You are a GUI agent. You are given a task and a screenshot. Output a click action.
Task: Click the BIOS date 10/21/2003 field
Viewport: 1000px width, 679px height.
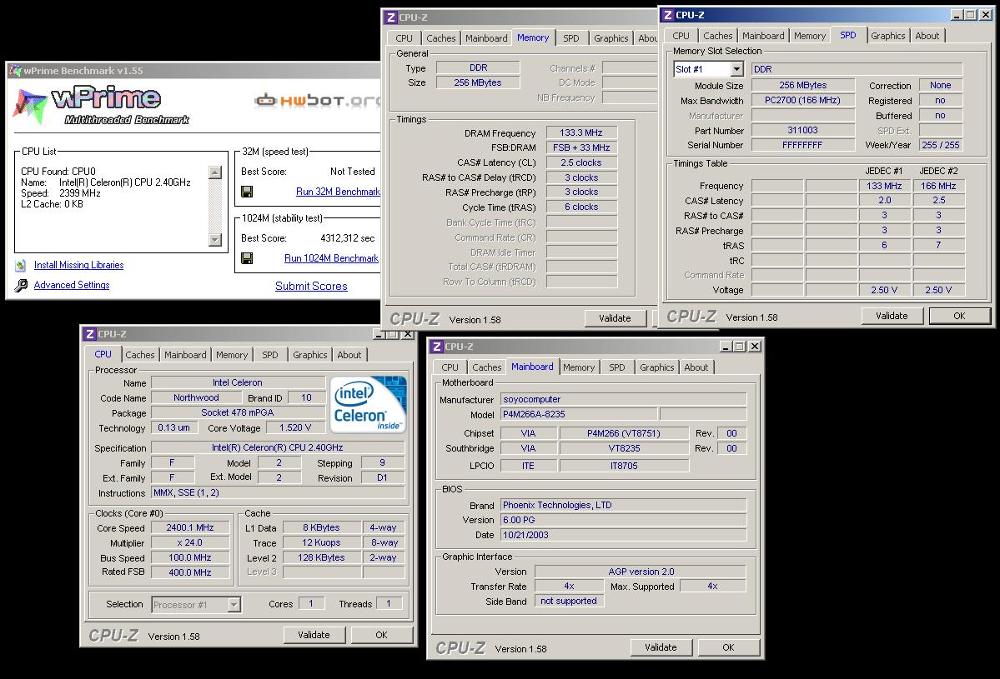click(623, 535)
